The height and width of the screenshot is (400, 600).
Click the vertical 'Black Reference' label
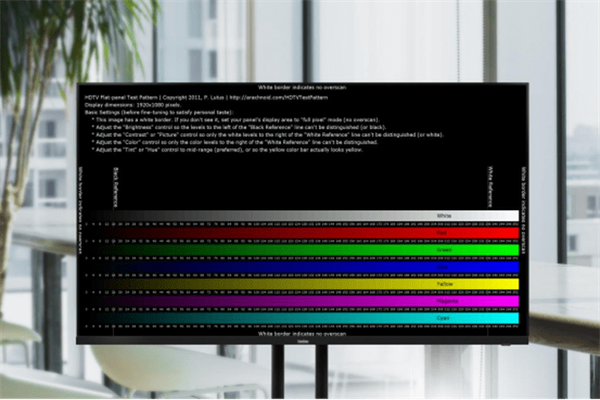click(x=115, y=187)
